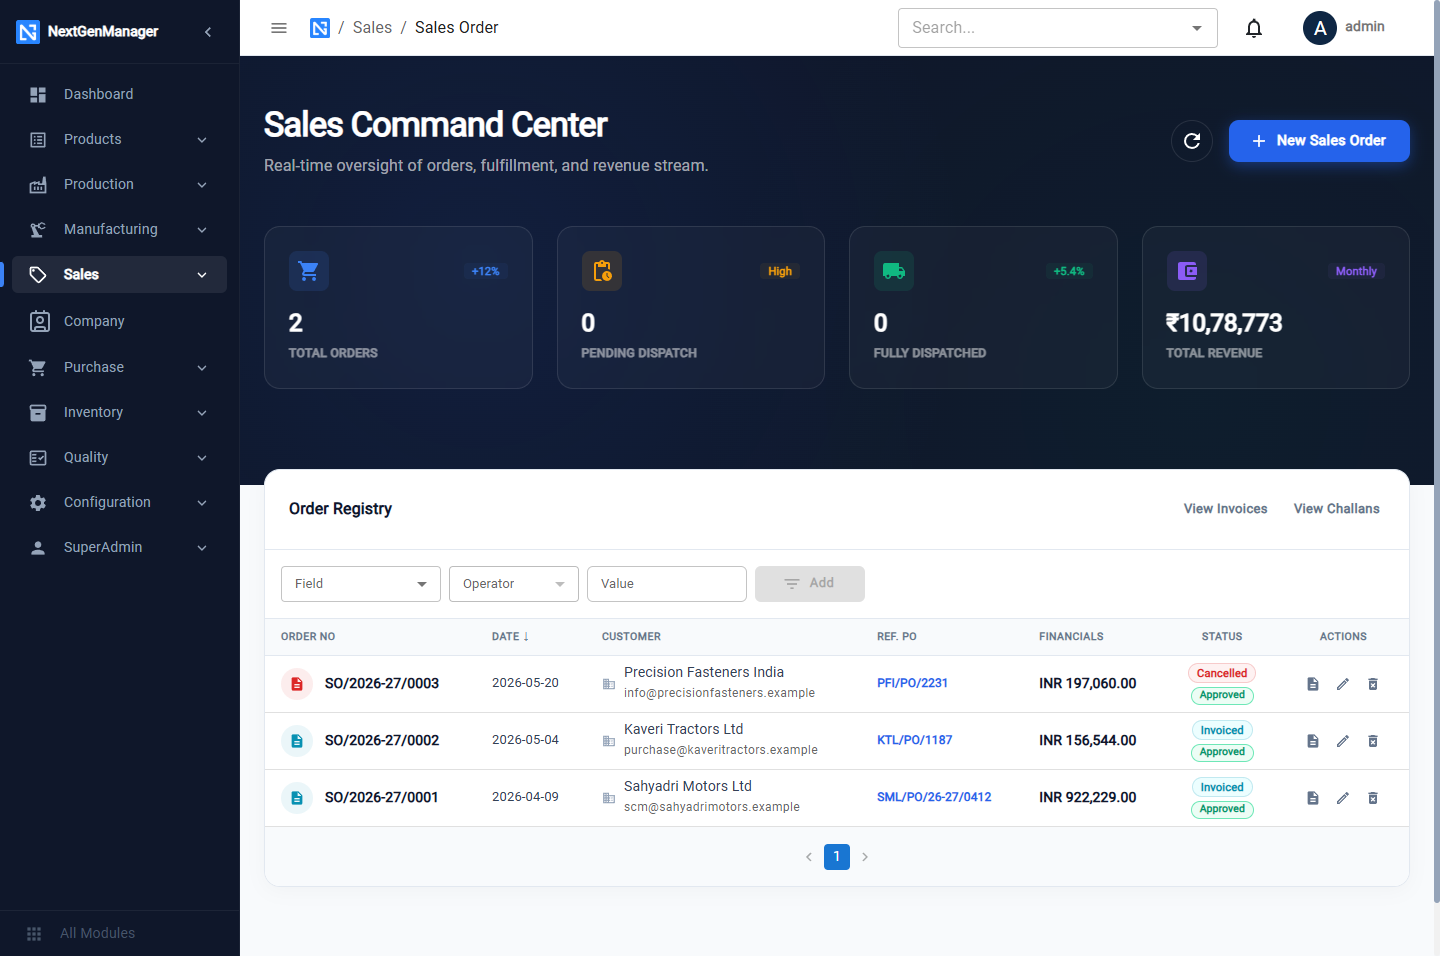View document for order SO/2026-27/0003
This screenshot has width=1440, height=956.
pyautogui.click(x=1313, y=684)
